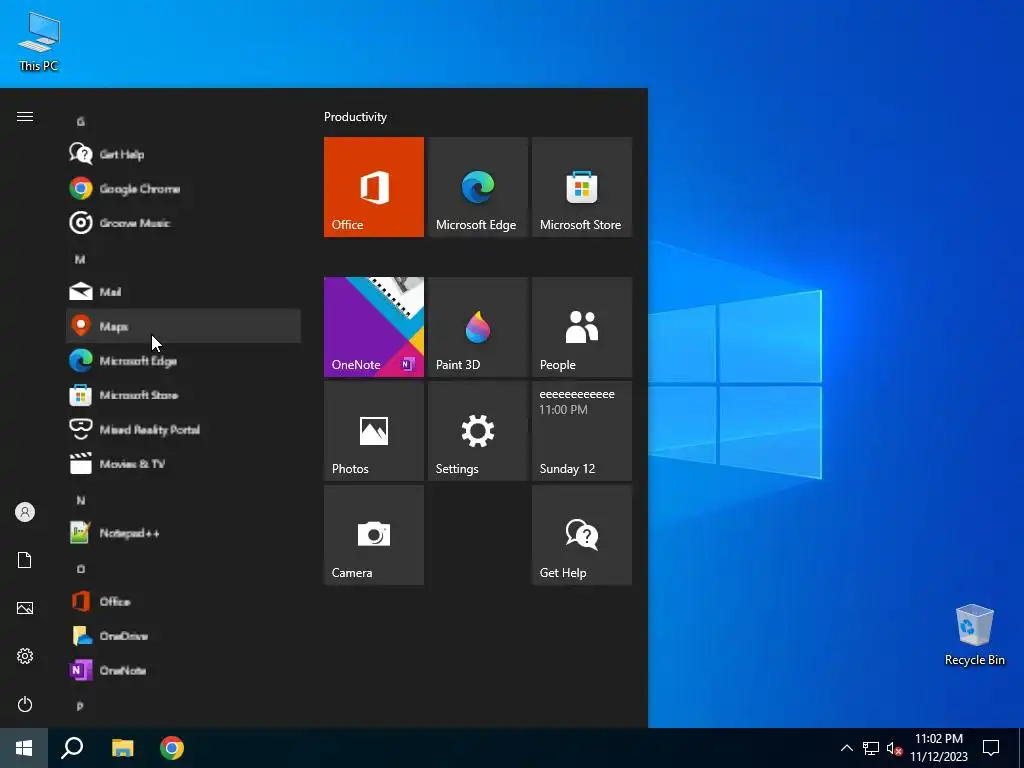1024x768 pixels.
Task: Open Mail from the app list
Action: point(184,291)
